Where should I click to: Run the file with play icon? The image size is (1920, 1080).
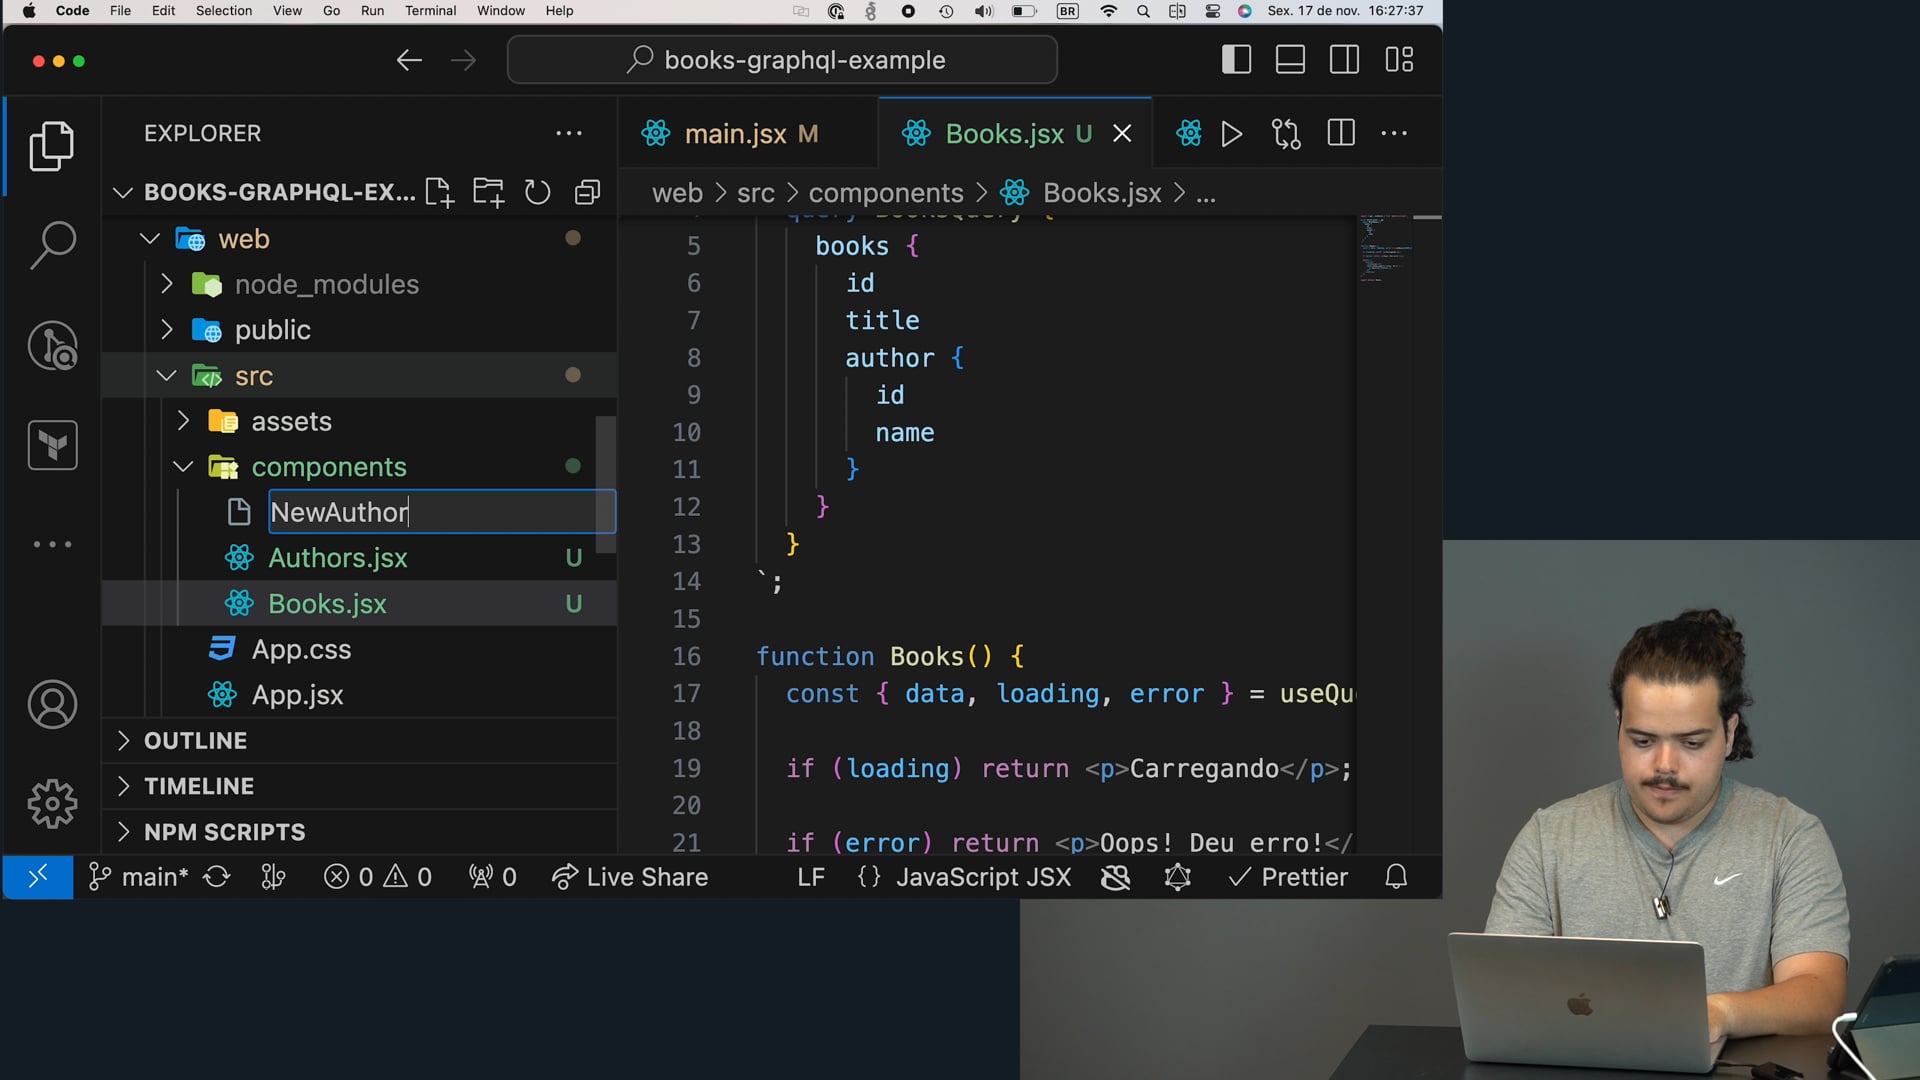[x=1232, y=134]
